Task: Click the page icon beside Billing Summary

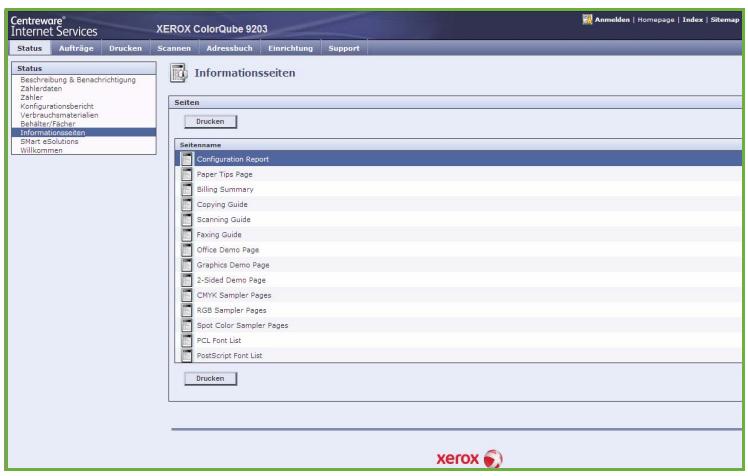Action: click(x=187, y=189)
